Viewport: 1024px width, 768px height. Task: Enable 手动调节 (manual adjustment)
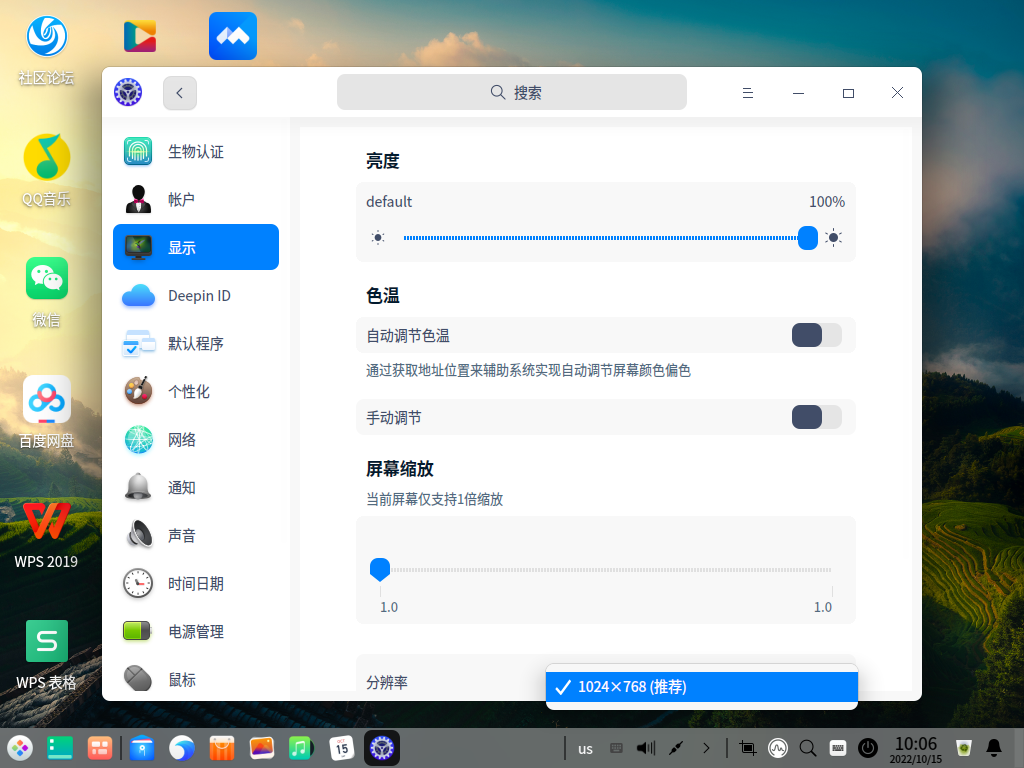pyautogui.click(x=816, y=416)
